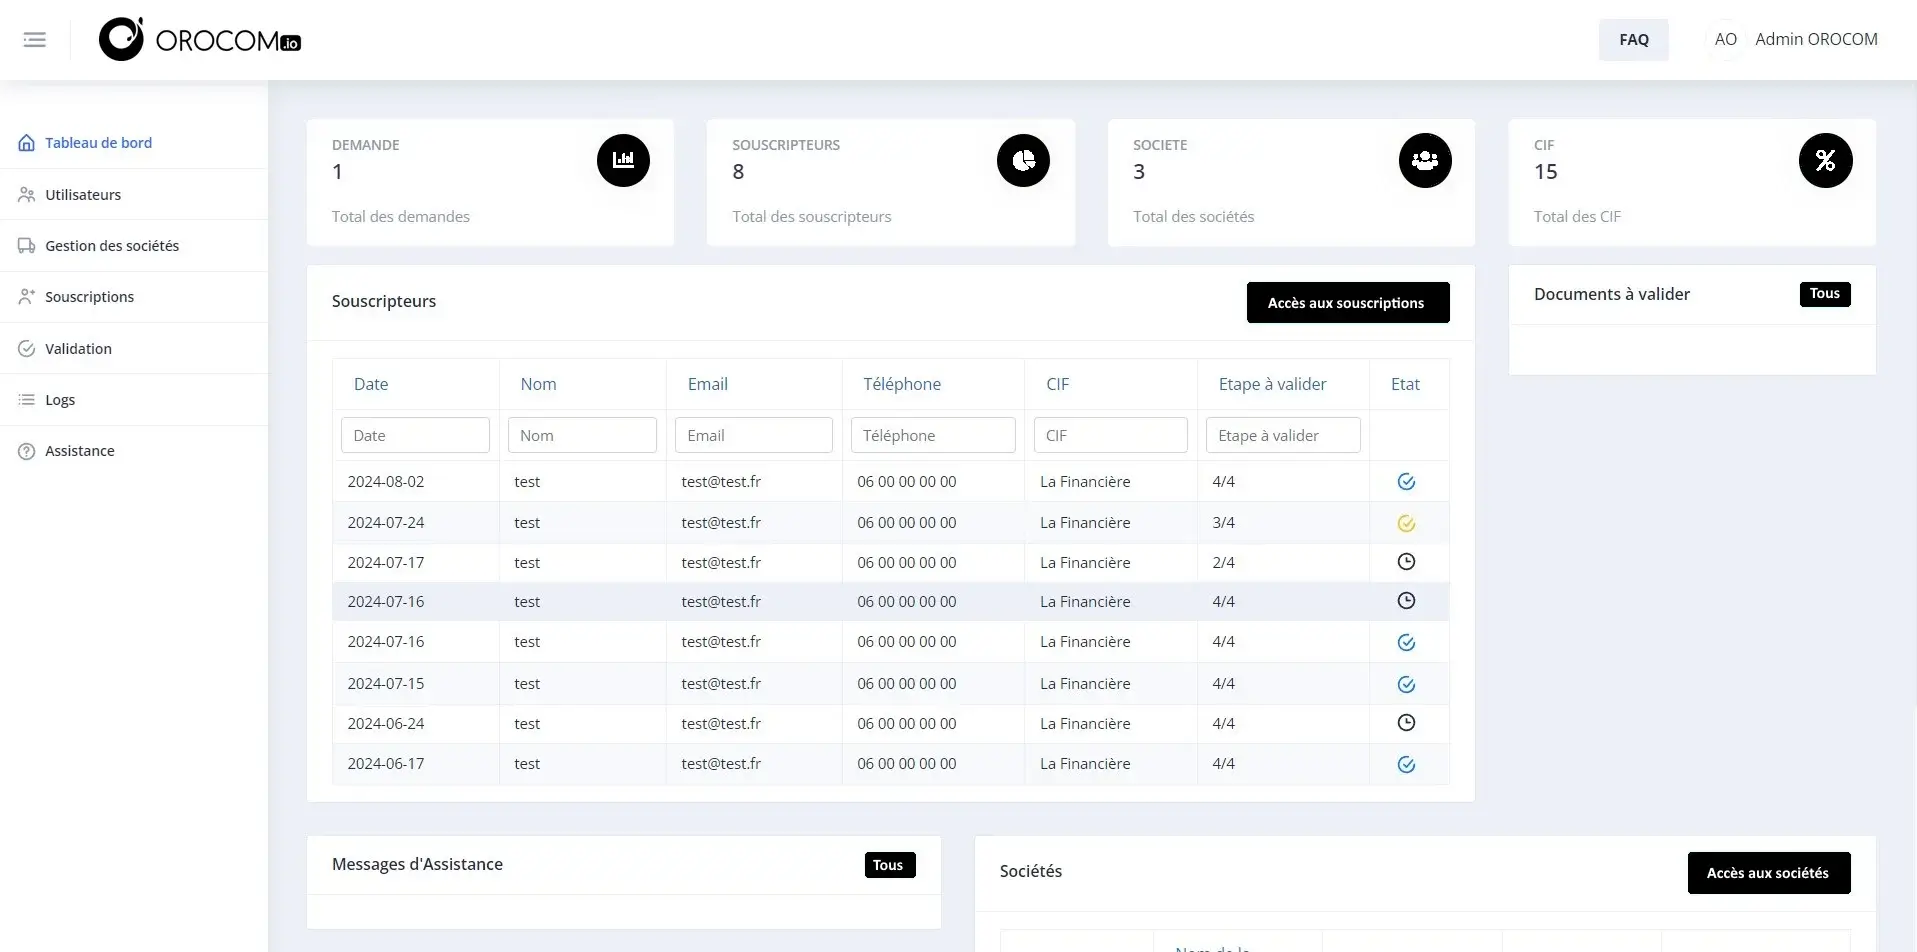The image size is (1917, 952).
Task: Click the clock status icon for 2024-07-17
Action: click(1406, 562)
